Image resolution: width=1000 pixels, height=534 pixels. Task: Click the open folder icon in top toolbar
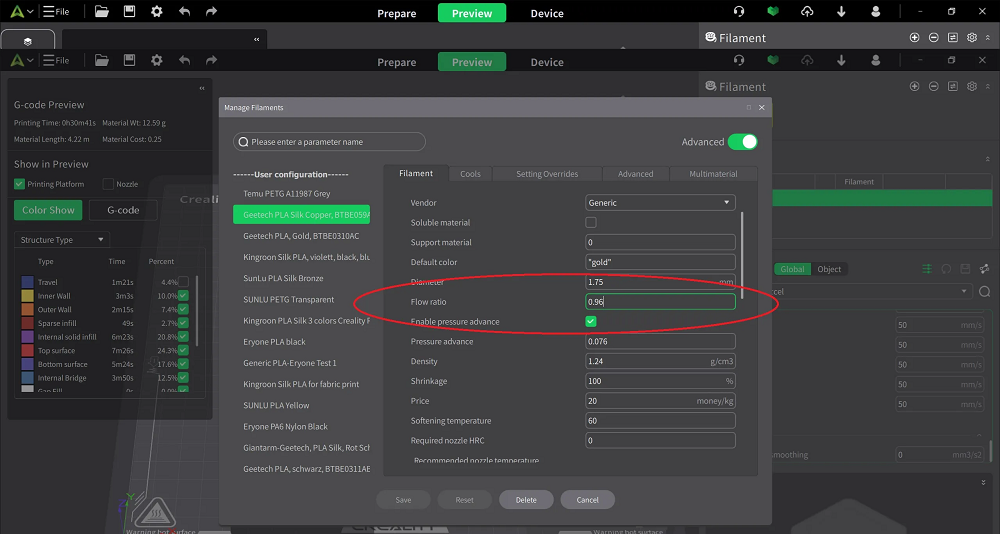(x=101, y=12)
